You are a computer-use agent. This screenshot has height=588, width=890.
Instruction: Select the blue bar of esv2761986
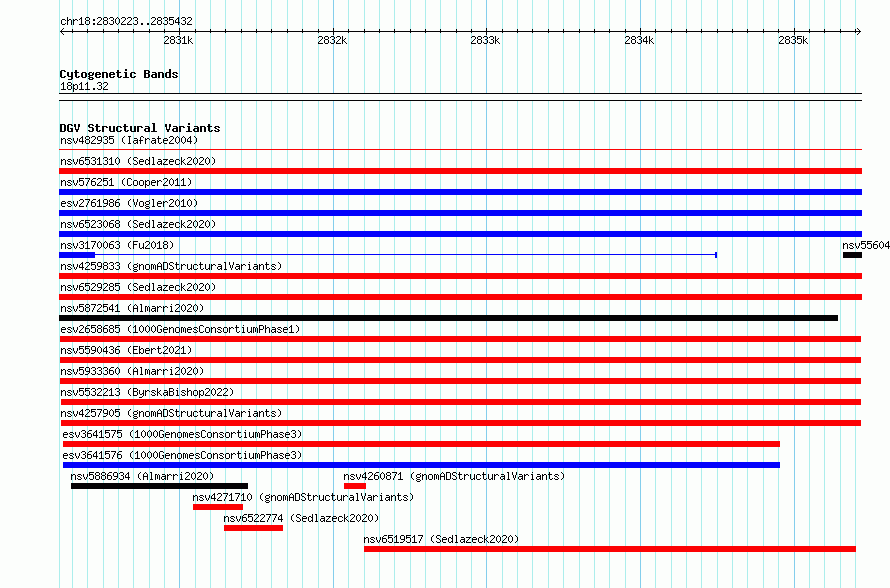pos(460,213)
